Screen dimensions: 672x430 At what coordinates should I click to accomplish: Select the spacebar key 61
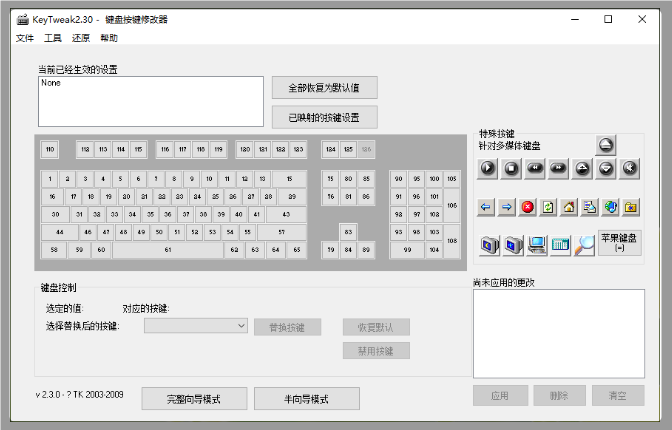[168, 250]
